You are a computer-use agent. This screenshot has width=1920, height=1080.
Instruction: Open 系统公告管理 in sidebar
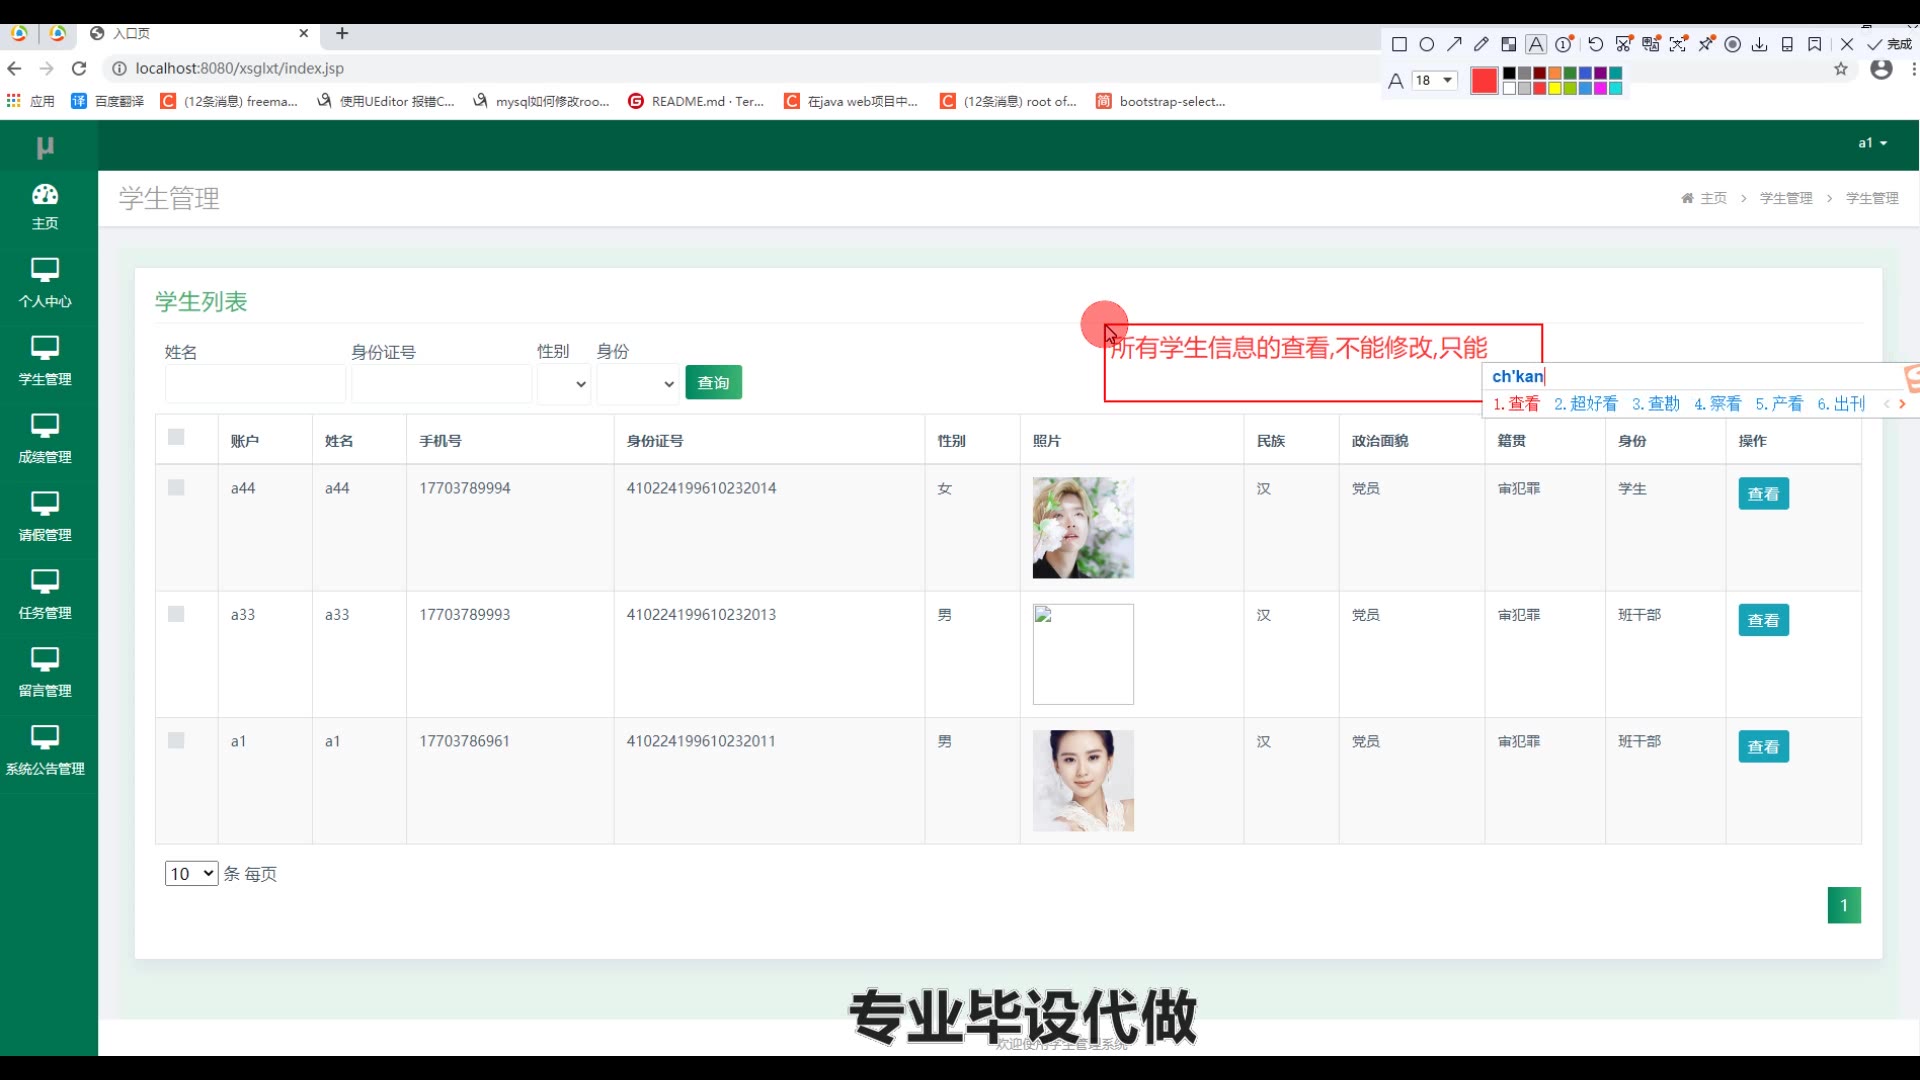pyautogui.click(x=45, y=752)
